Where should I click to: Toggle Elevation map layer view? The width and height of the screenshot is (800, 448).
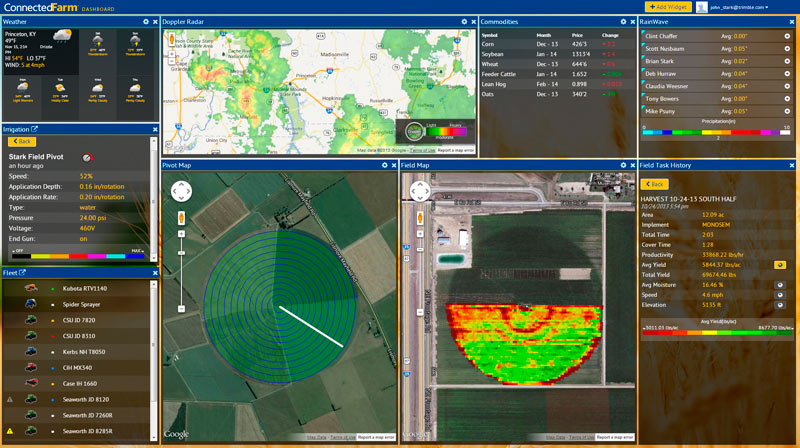point(780,305)
